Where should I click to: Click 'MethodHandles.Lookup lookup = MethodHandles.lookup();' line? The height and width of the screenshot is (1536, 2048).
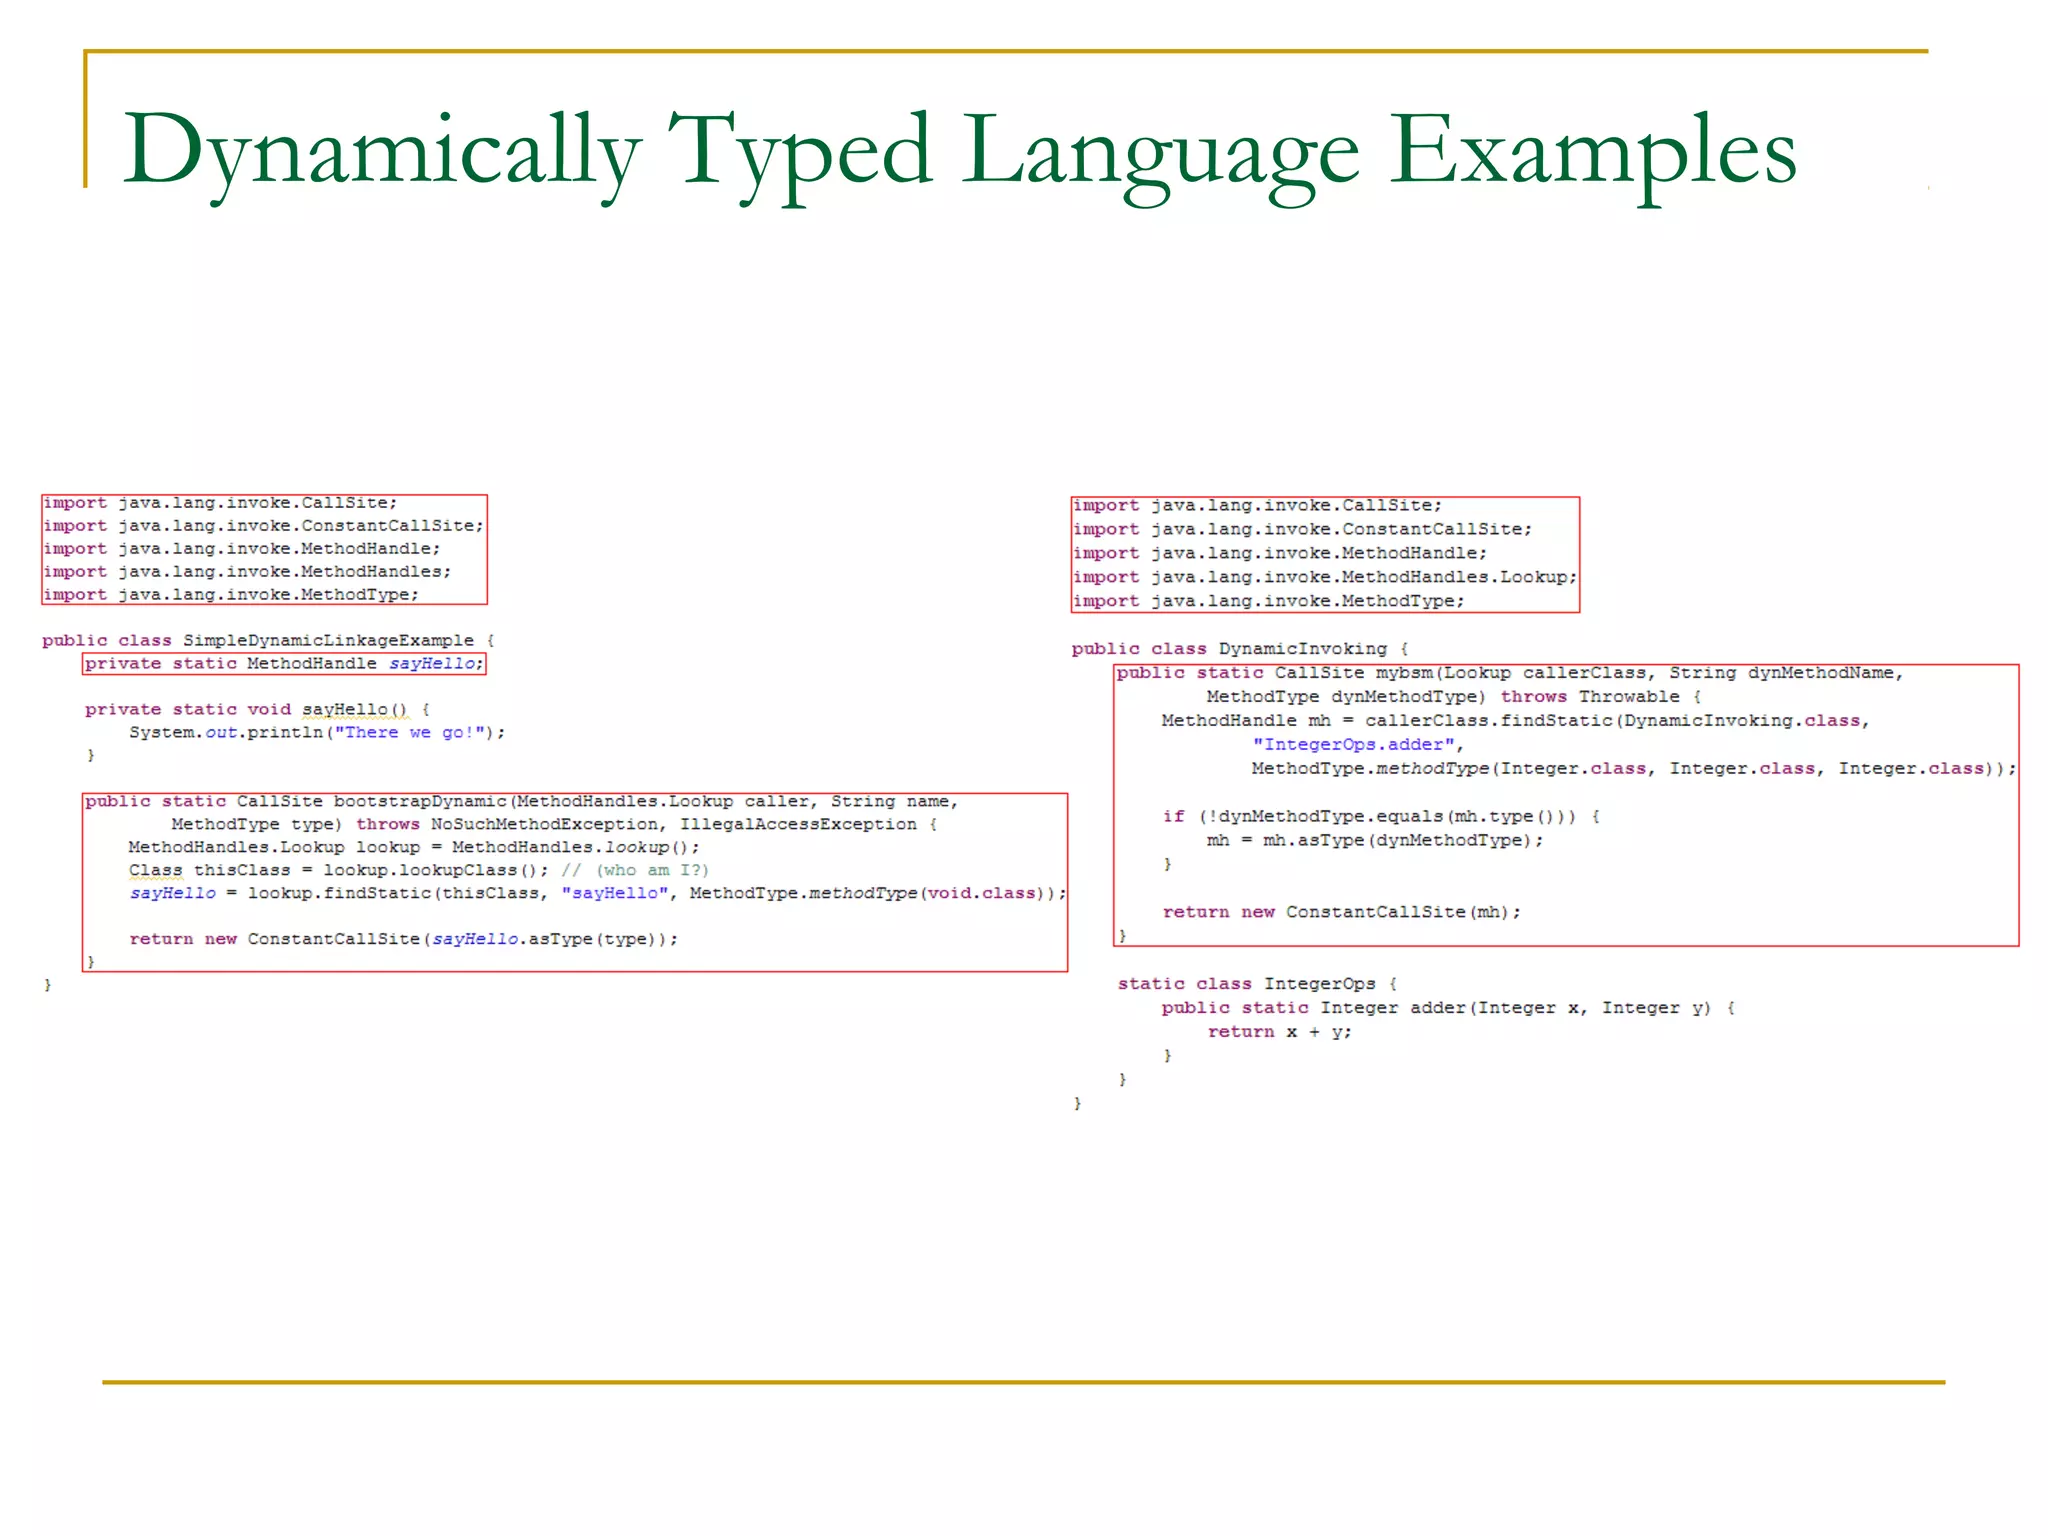(414, 848)
